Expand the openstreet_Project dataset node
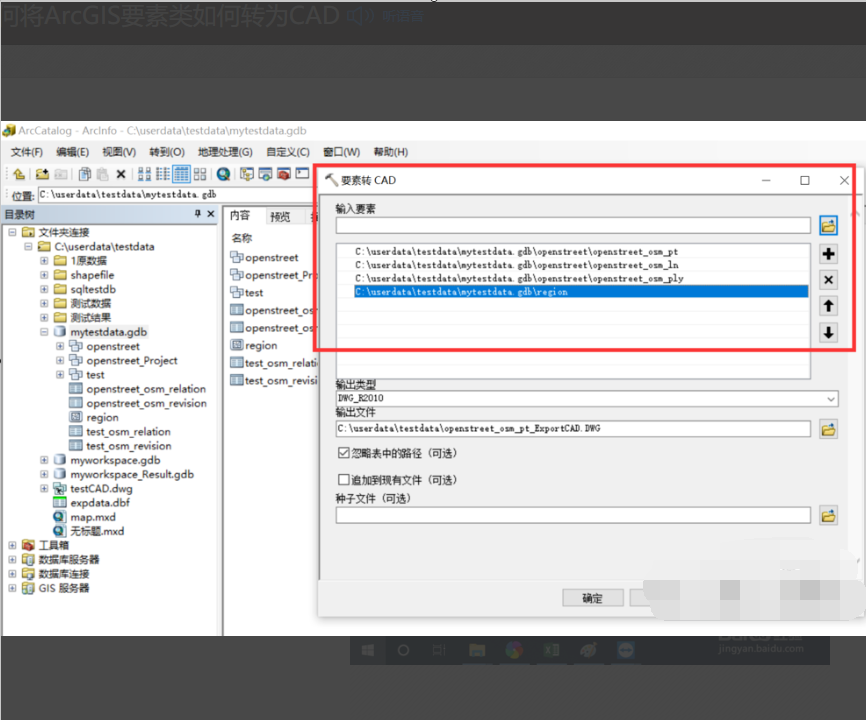This screenshot has width=866, height=720. pos(60,360)
